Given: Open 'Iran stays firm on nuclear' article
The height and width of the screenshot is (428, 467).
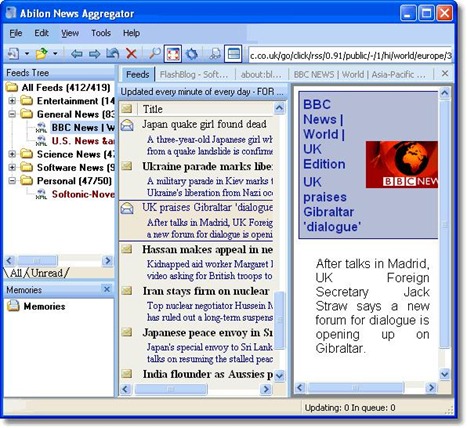Looking at the screenshot, I should pos(206,291).
